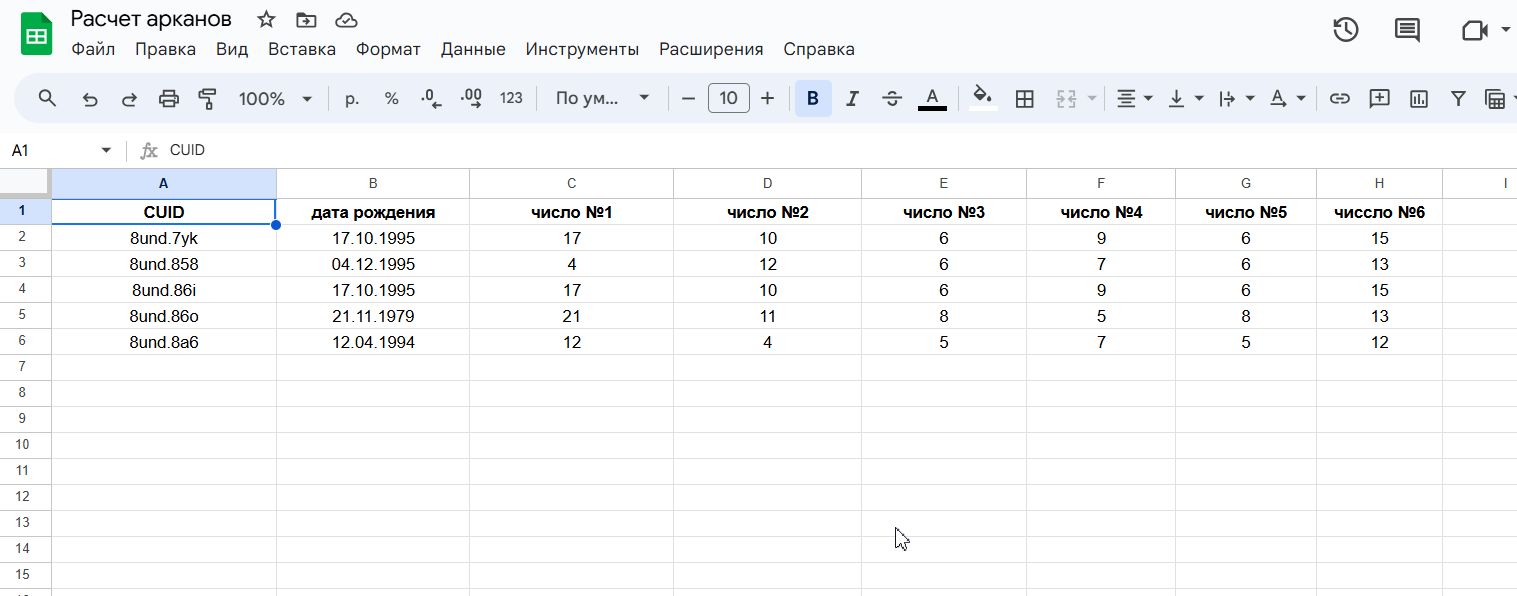The width and height of the screenshot is (1517, 596).
Task: Click the percent format button
Action: 391,98
